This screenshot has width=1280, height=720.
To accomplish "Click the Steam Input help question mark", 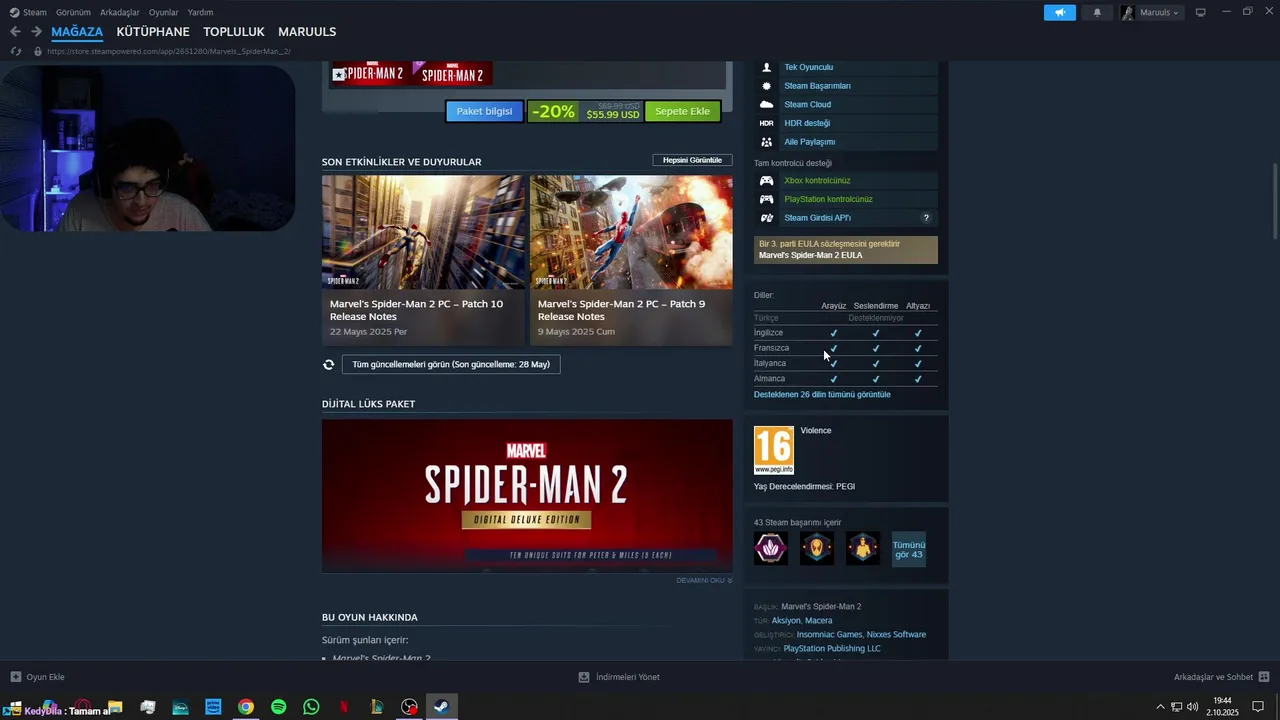I will pos(926,218).
